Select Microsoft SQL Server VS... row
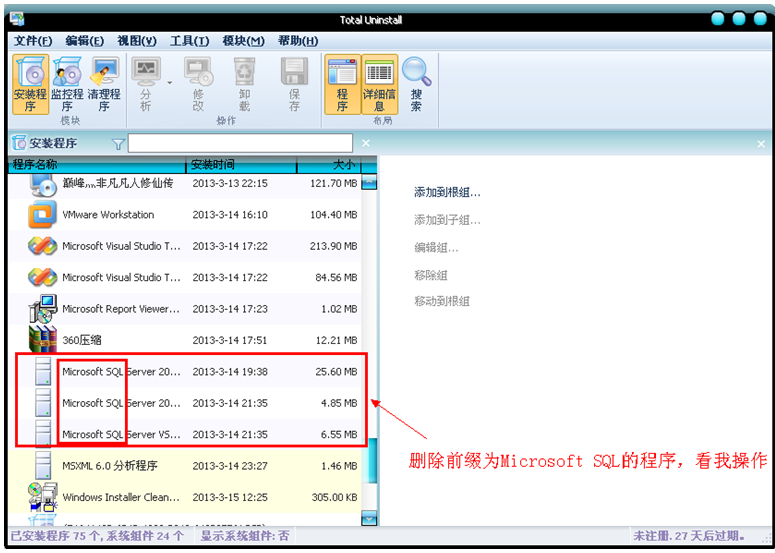 pyautogui.click(x=185, y=434)
